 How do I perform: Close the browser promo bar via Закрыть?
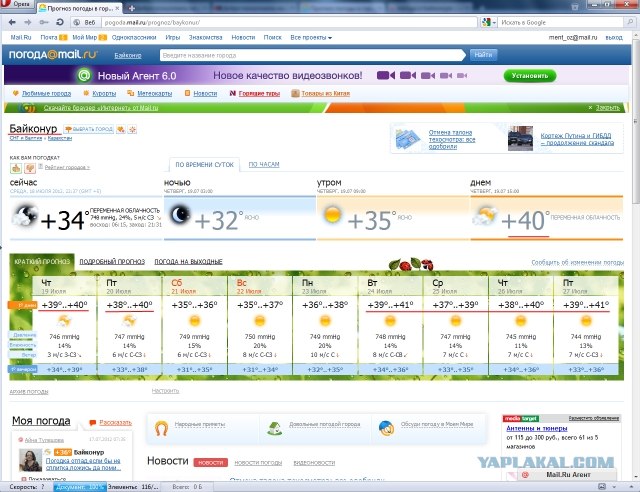607,108
